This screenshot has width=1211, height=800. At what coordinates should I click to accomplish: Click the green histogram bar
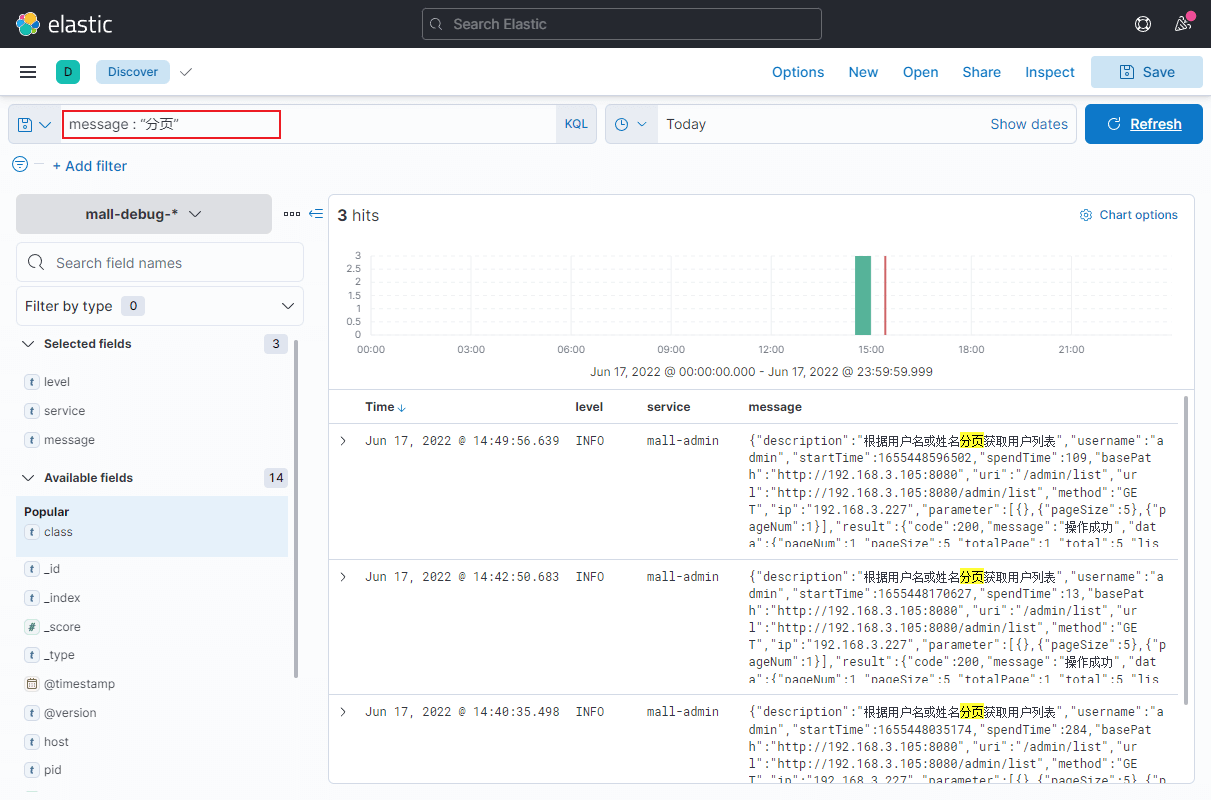tap(863, 295)
